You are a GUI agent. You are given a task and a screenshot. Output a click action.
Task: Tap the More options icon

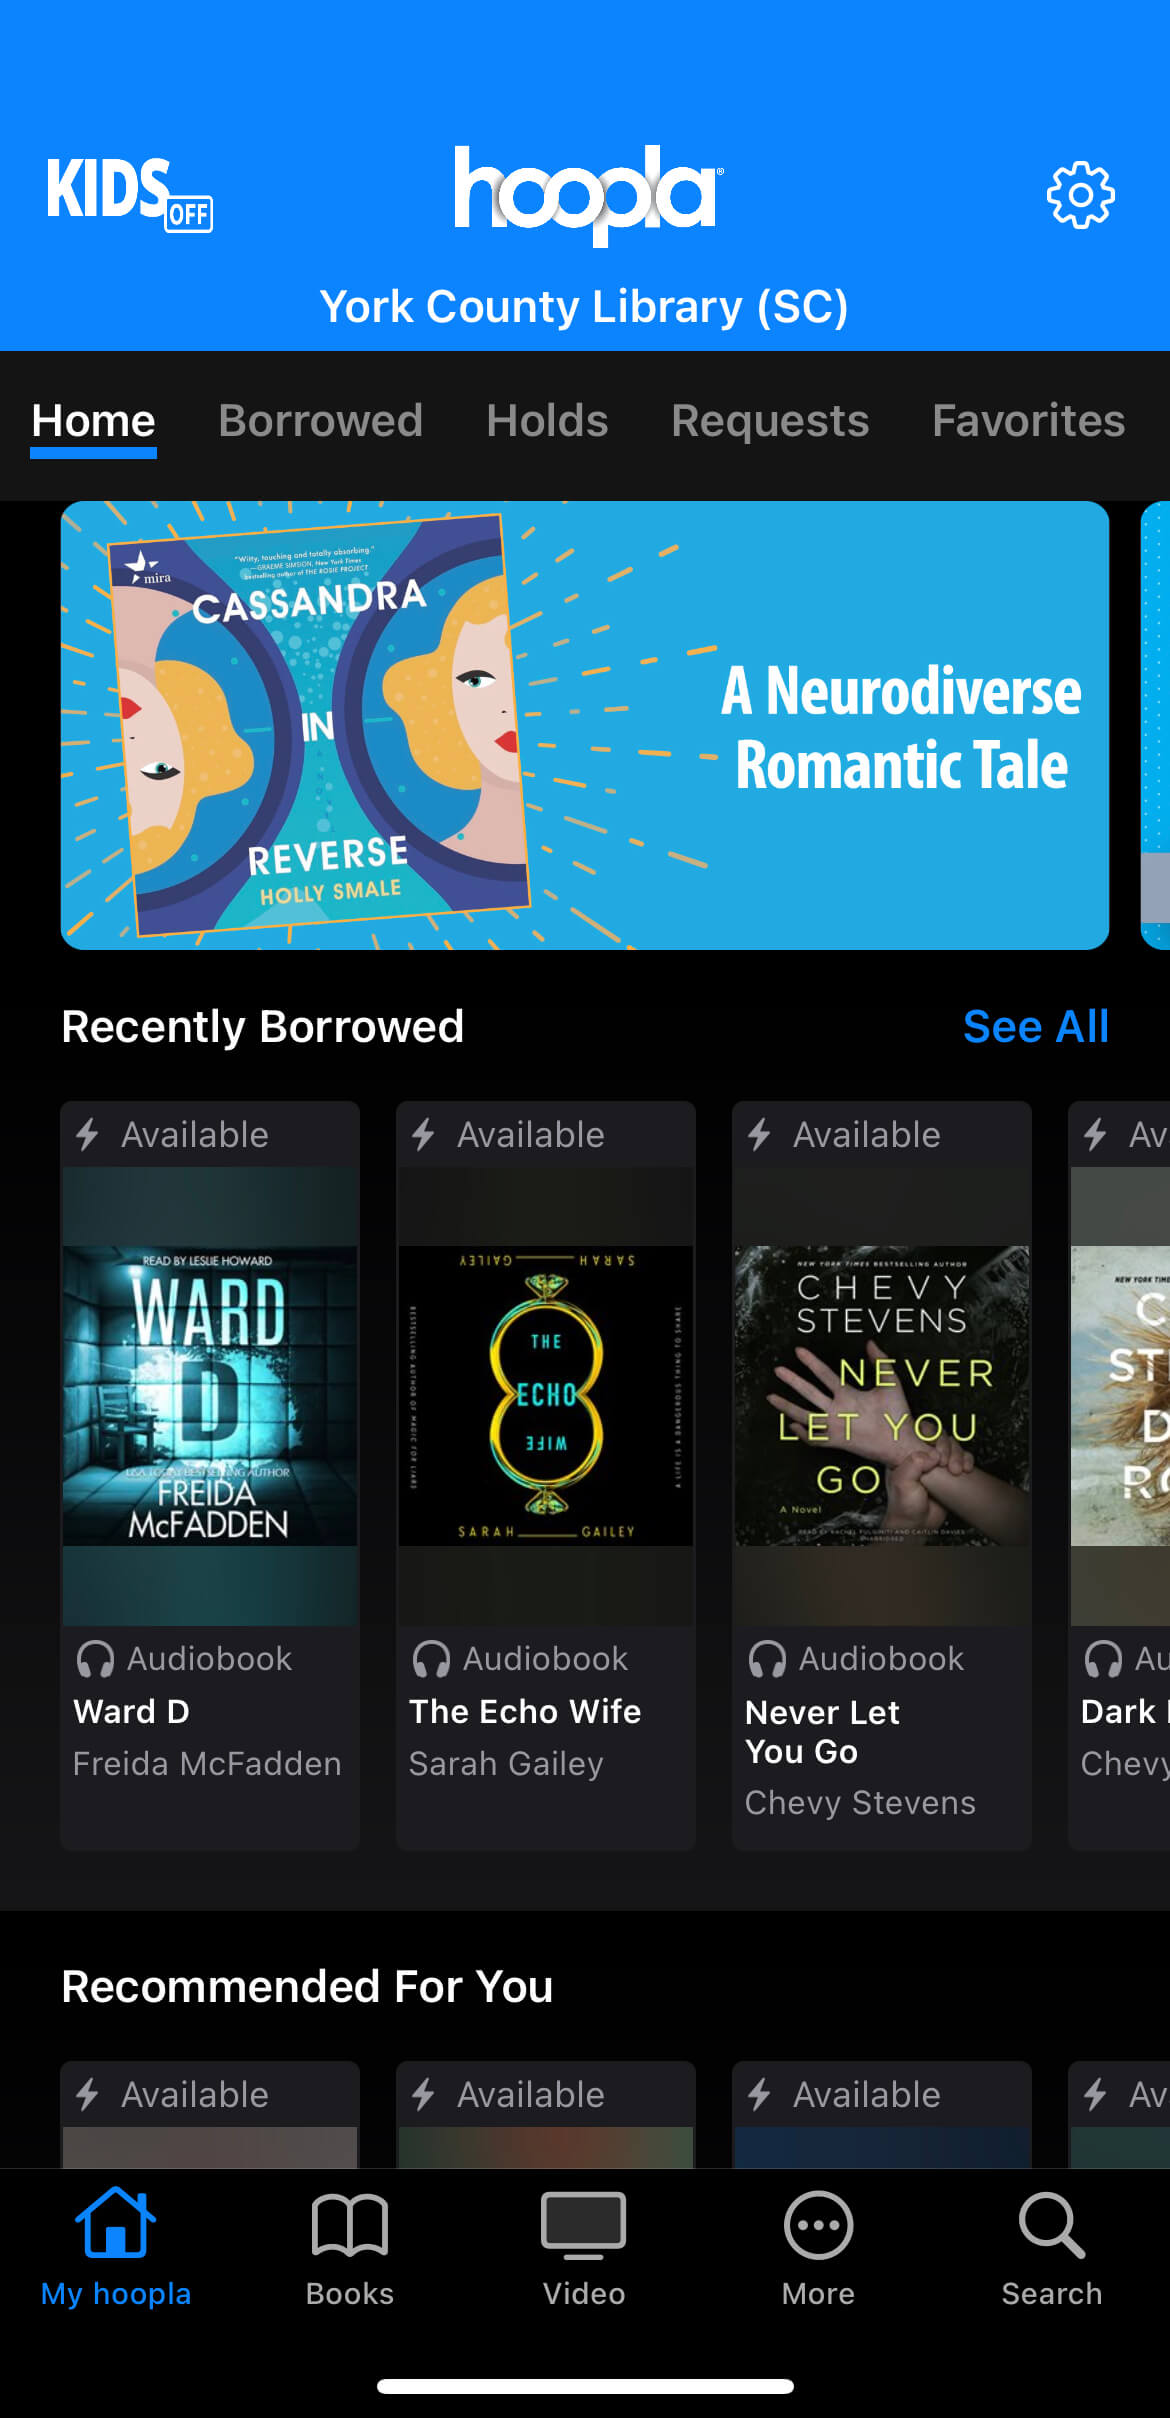pos(818,2225)
